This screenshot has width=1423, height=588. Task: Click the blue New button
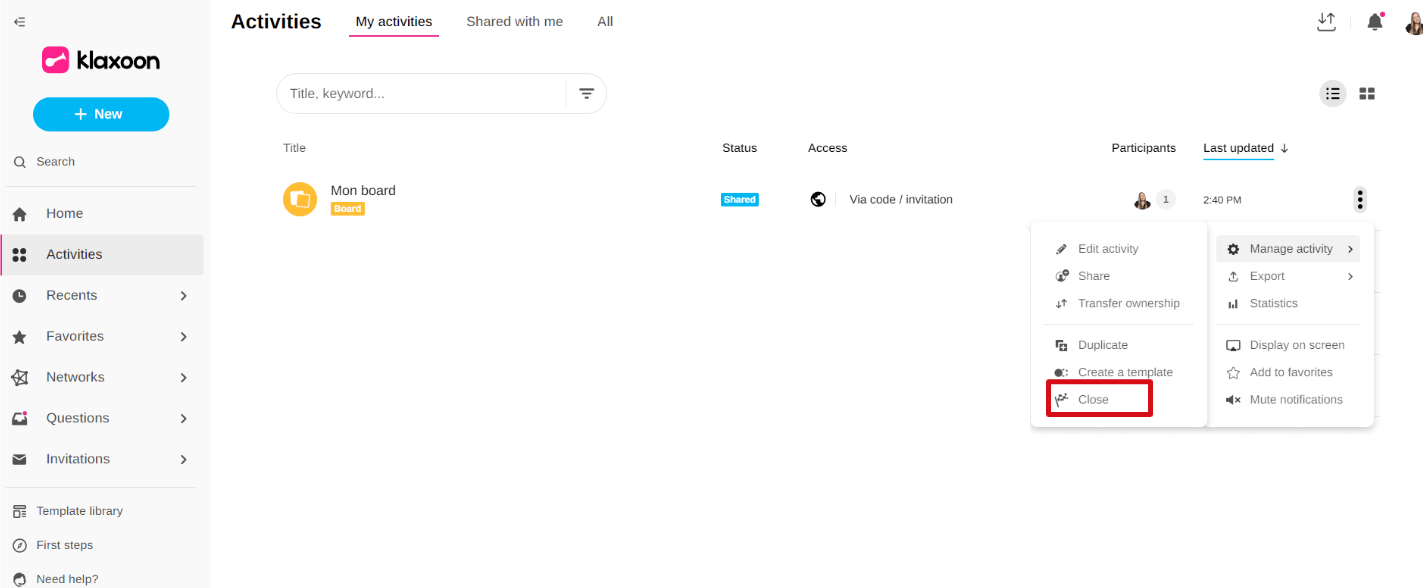click(101, 114)
